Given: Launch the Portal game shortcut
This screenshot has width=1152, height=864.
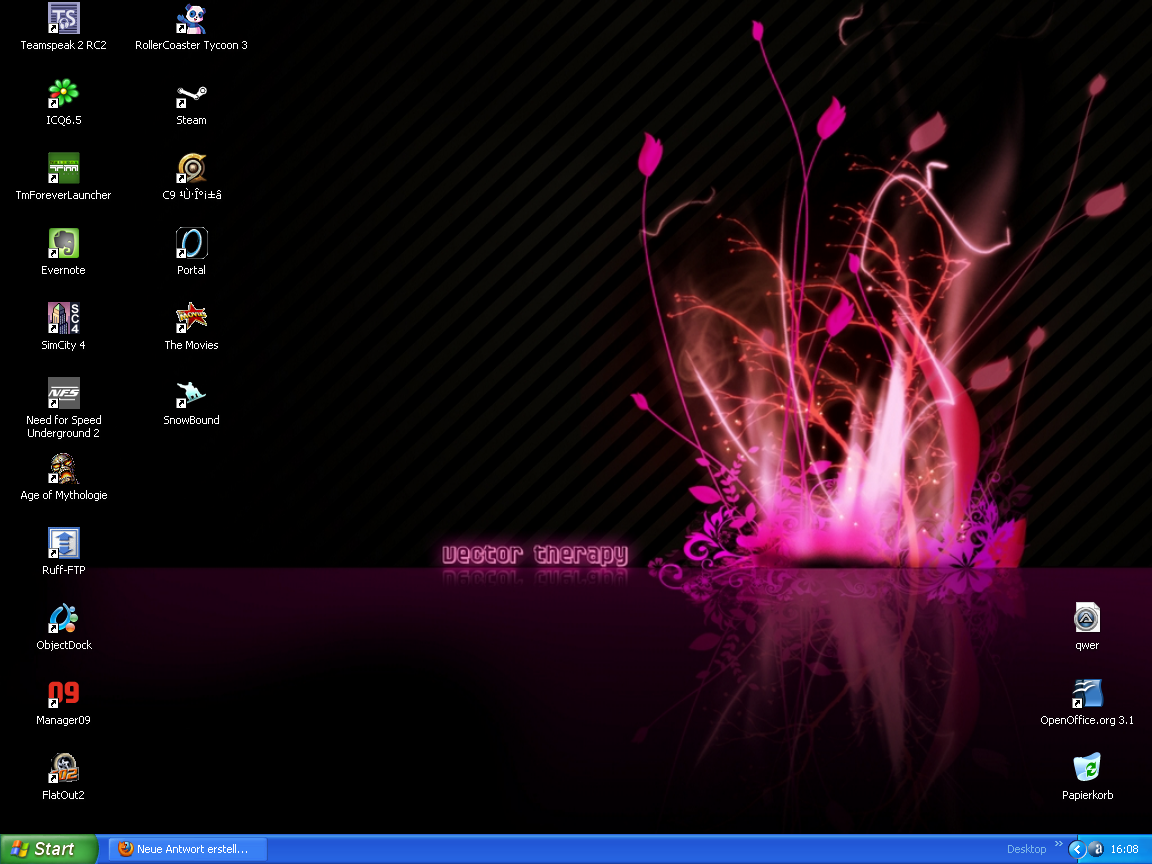Looking at the screenshot, I should (191, 244).
